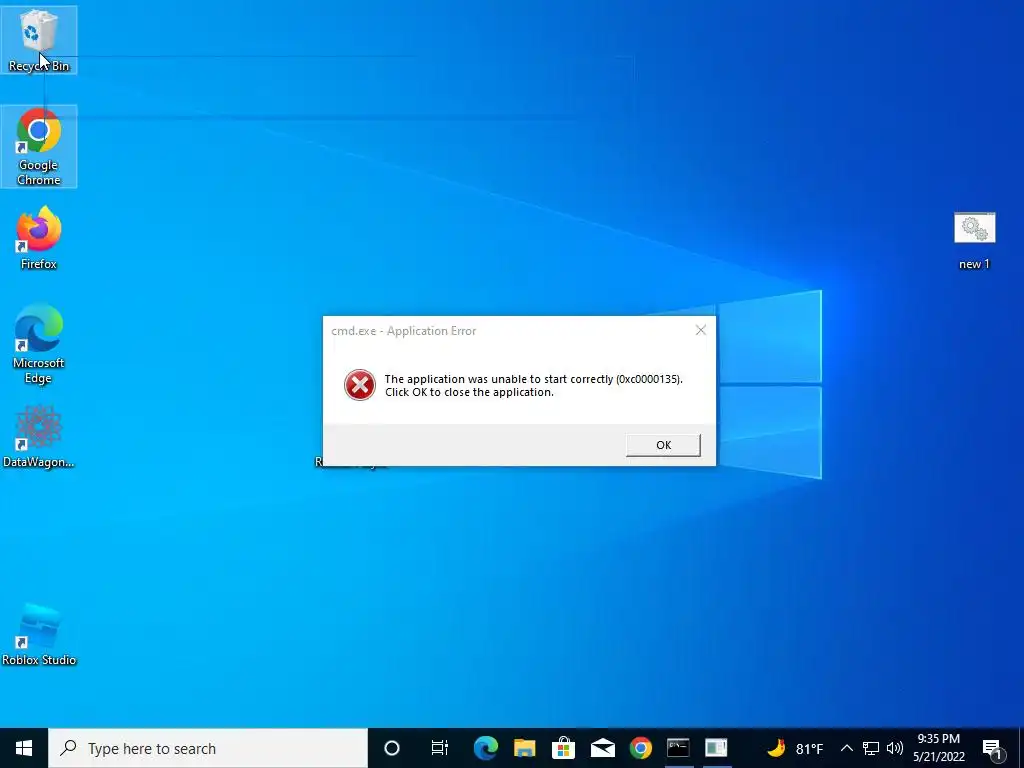The image size is (1024, 768).
Task: Open Microsoft Store from the taskbar
Action: click(x=563, y=748)
